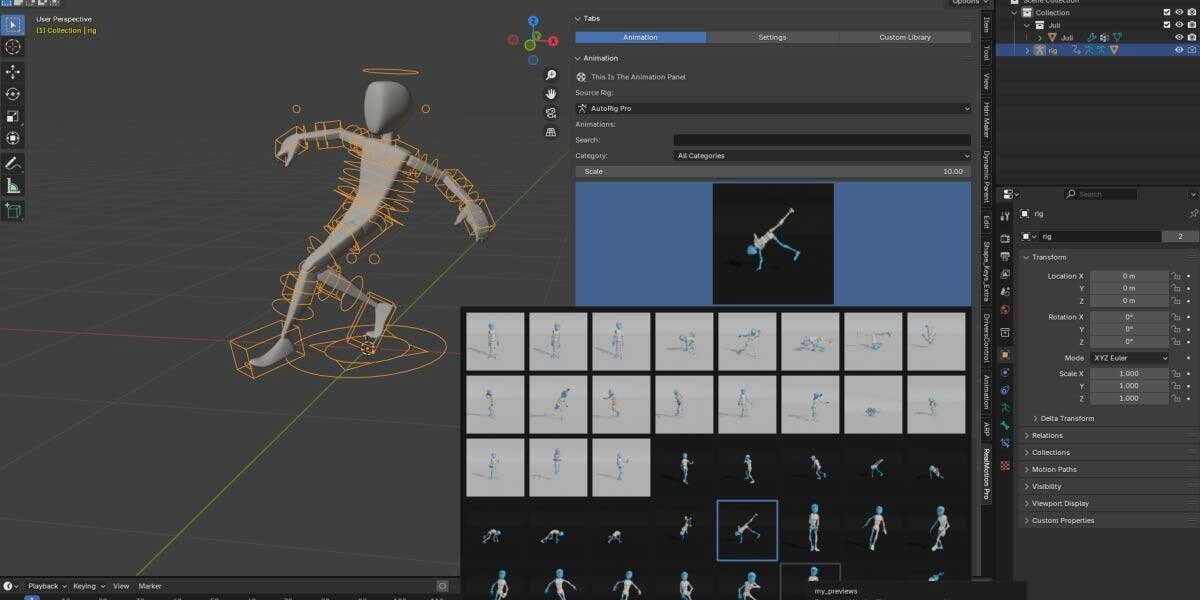Open the Source Rig dropdown showing AutoRig Pro
The width and height of the screenshot is (1200, 600).
coord(770,108)
